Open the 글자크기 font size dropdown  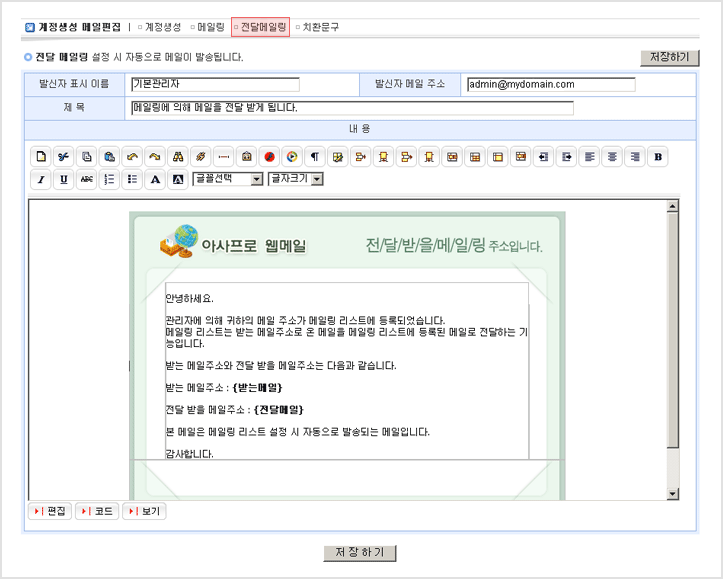point(295,179)
